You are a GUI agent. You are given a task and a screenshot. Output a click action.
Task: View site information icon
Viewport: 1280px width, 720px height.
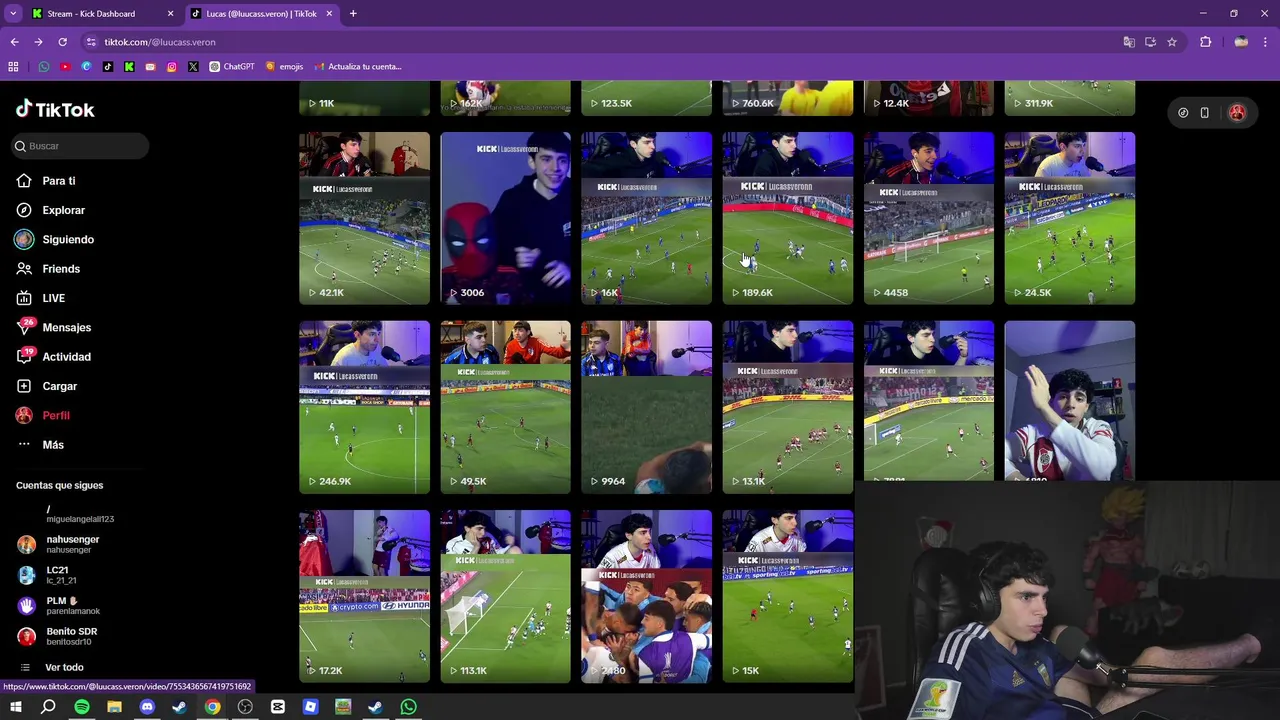[x=91, y=42]
